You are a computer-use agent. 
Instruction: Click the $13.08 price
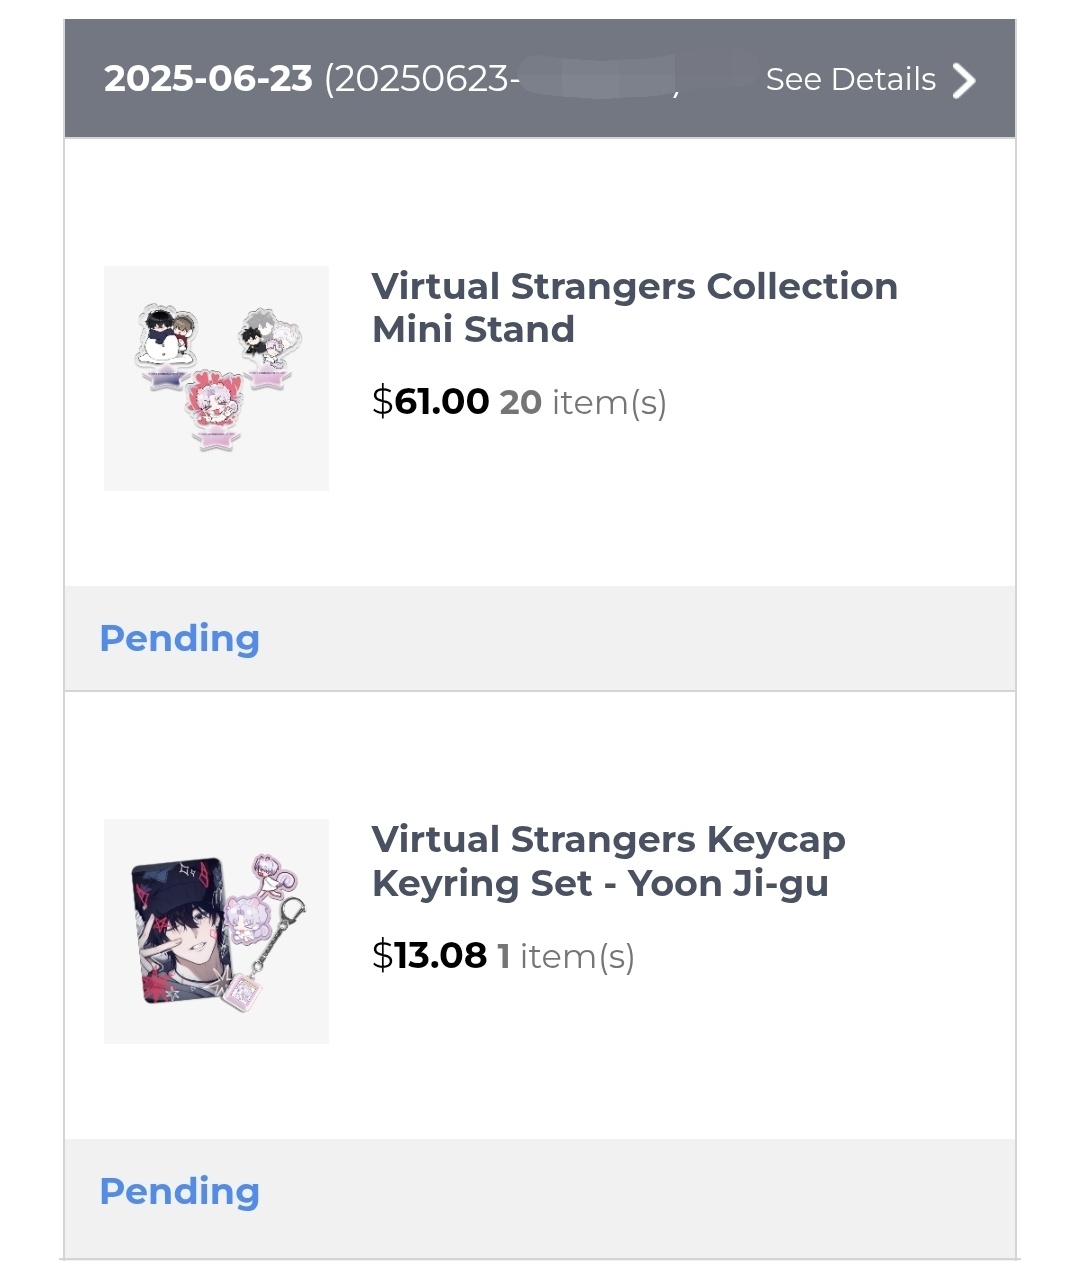429,955
